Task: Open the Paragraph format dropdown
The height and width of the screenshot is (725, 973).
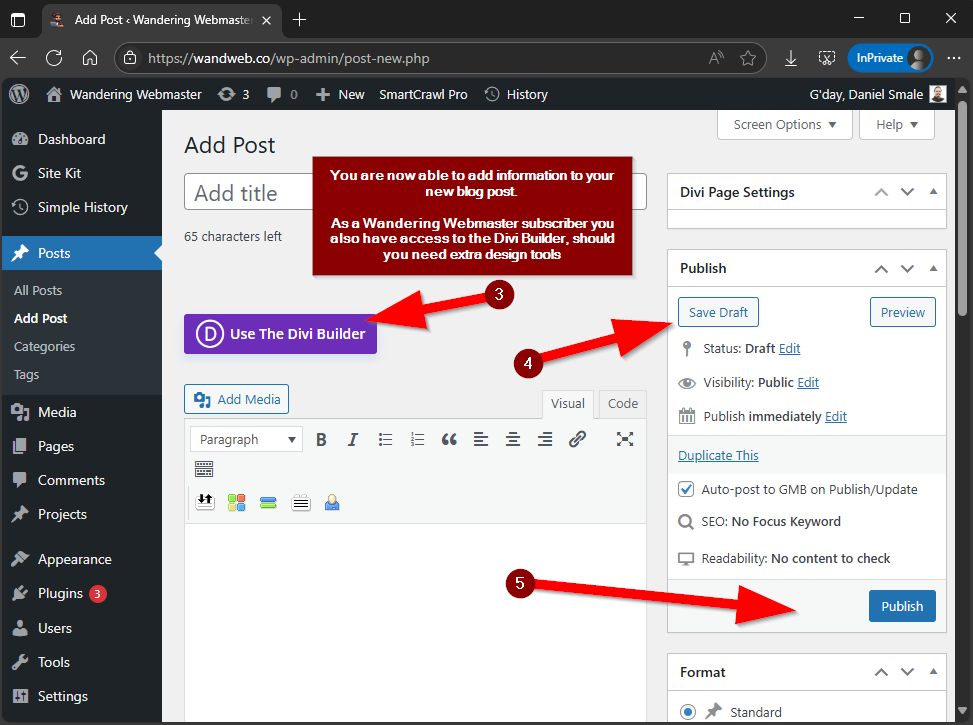Action: pos(247,439)
